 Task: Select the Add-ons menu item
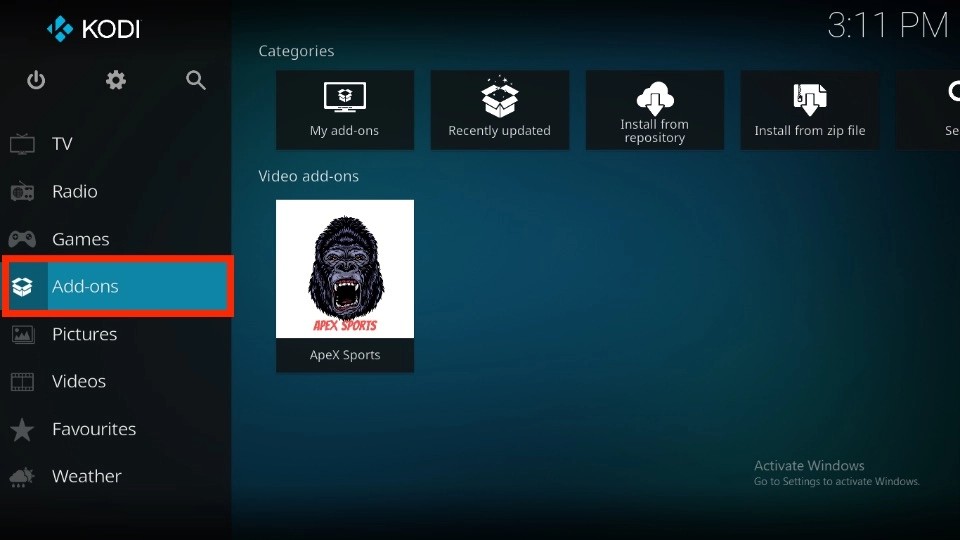click(116, 287)
